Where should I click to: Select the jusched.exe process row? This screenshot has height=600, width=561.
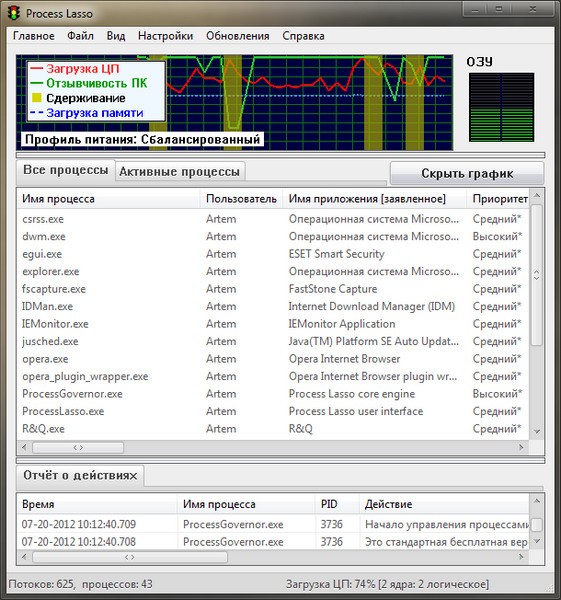273,341
